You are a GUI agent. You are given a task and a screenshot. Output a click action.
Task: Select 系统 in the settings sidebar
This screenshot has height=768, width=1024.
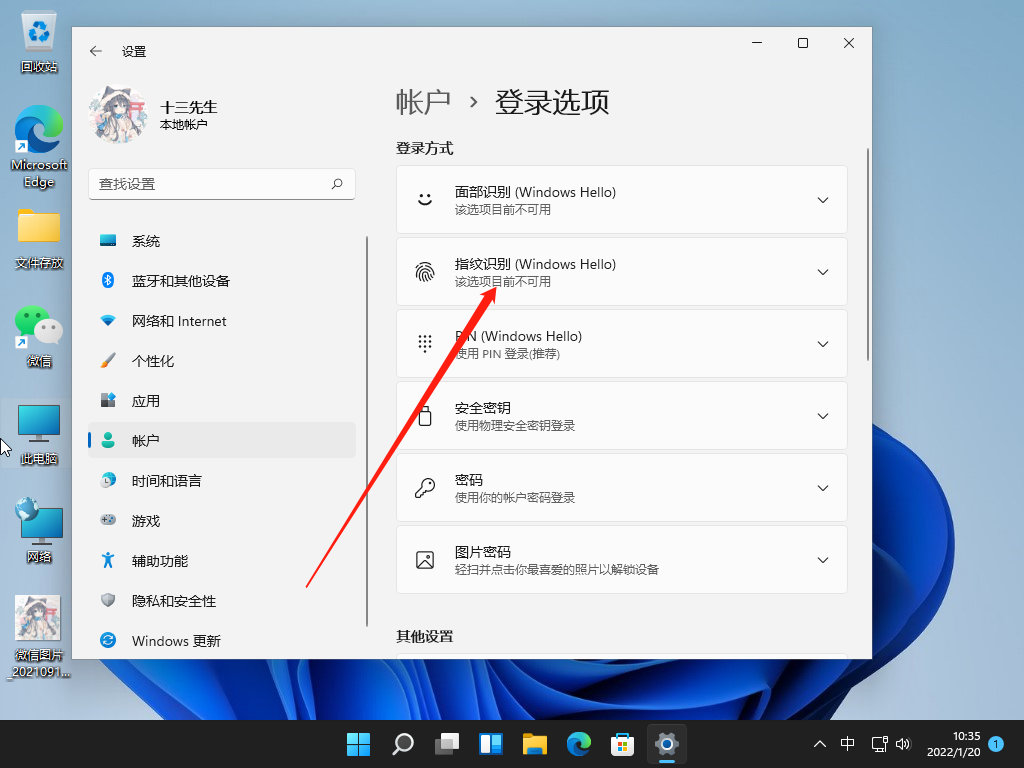146,241
